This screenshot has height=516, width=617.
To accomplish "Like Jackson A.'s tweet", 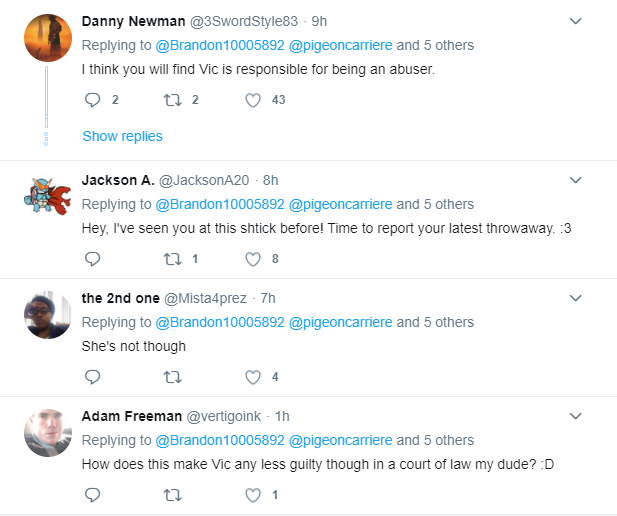I will coord(253,259).
